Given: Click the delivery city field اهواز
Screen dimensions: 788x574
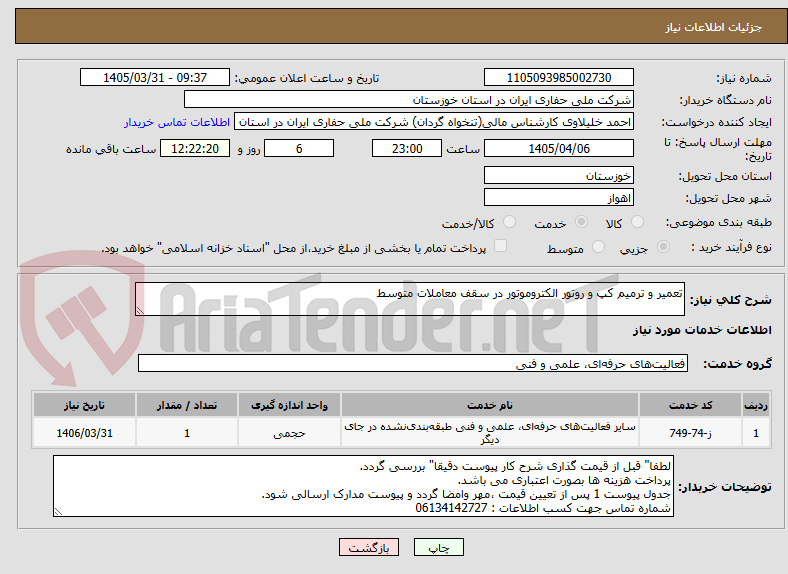Looking at the screenshot, I should (x=558, y=198).
